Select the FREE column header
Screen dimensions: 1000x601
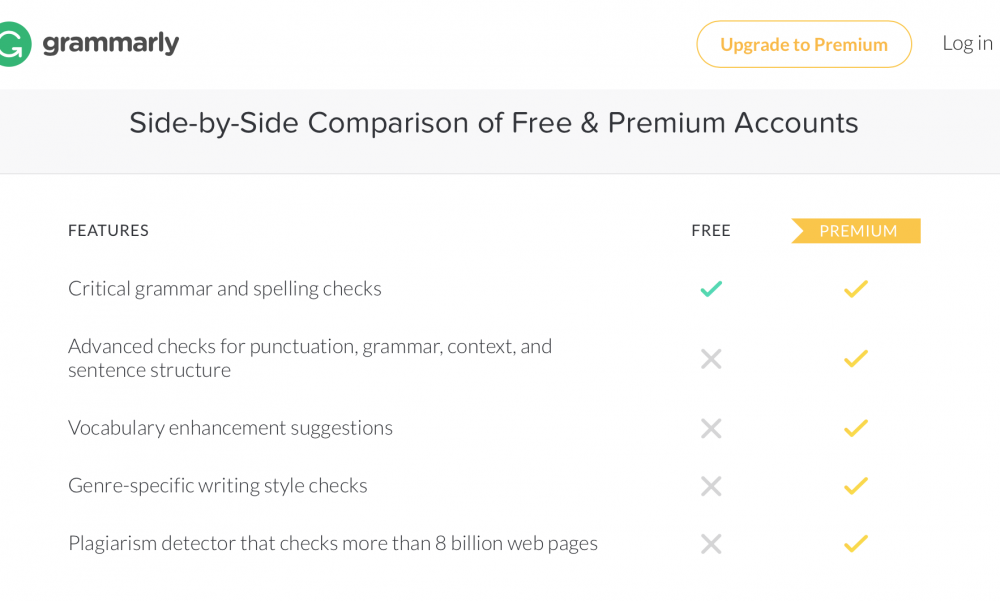click(710, 230)
